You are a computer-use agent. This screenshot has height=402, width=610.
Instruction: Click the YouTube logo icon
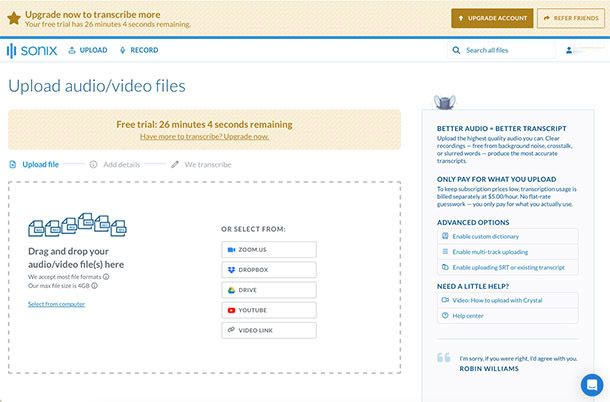point(231,310)
